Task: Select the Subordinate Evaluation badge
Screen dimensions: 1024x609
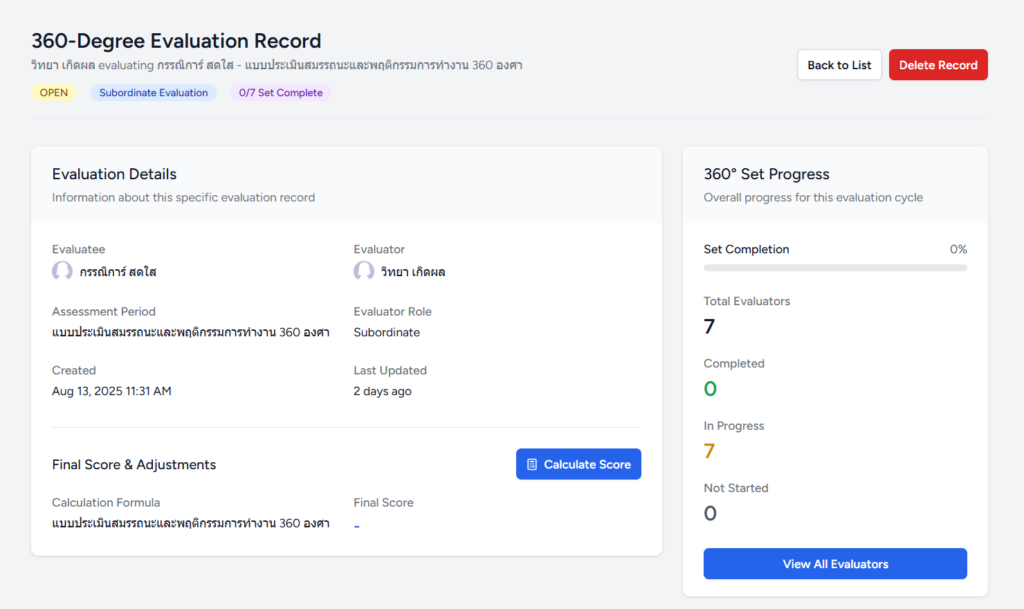Action: [153, 93]
